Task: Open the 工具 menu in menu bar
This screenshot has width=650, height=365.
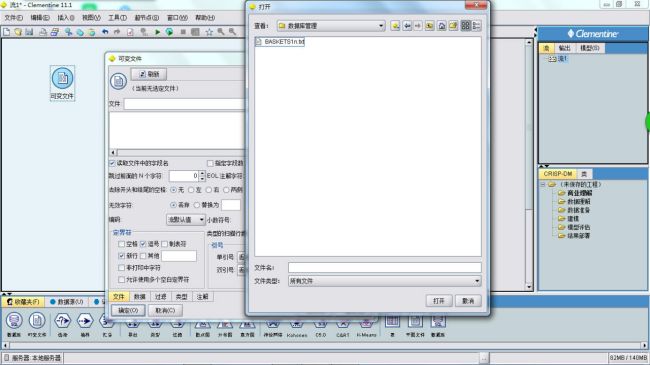Action: click(118, 18)
